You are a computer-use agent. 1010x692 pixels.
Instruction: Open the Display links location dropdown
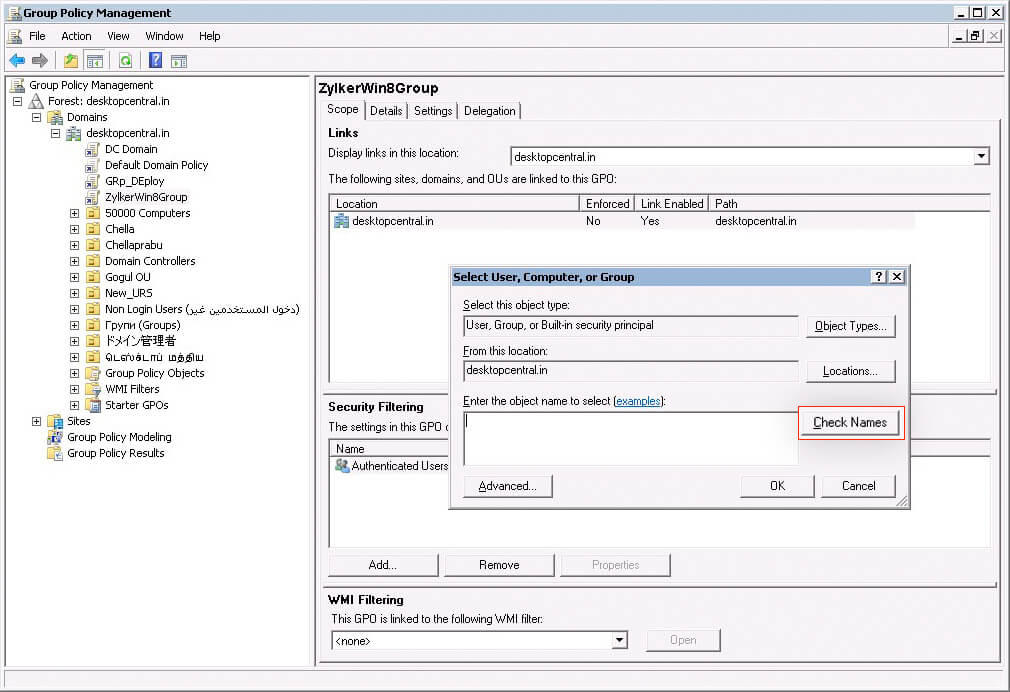tap(981, 155)
